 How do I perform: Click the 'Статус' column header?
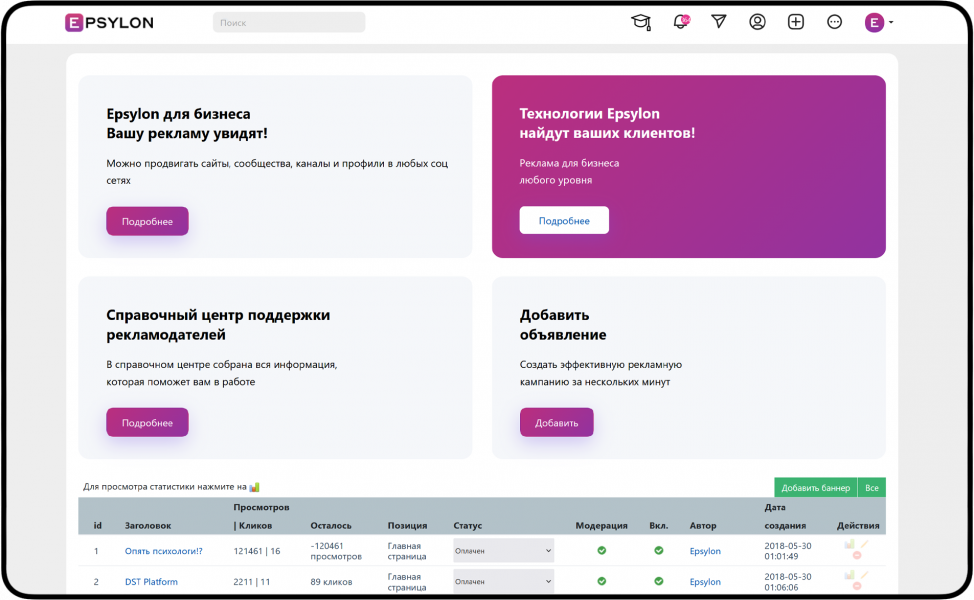pyautogui.click(x=468, y=525)
